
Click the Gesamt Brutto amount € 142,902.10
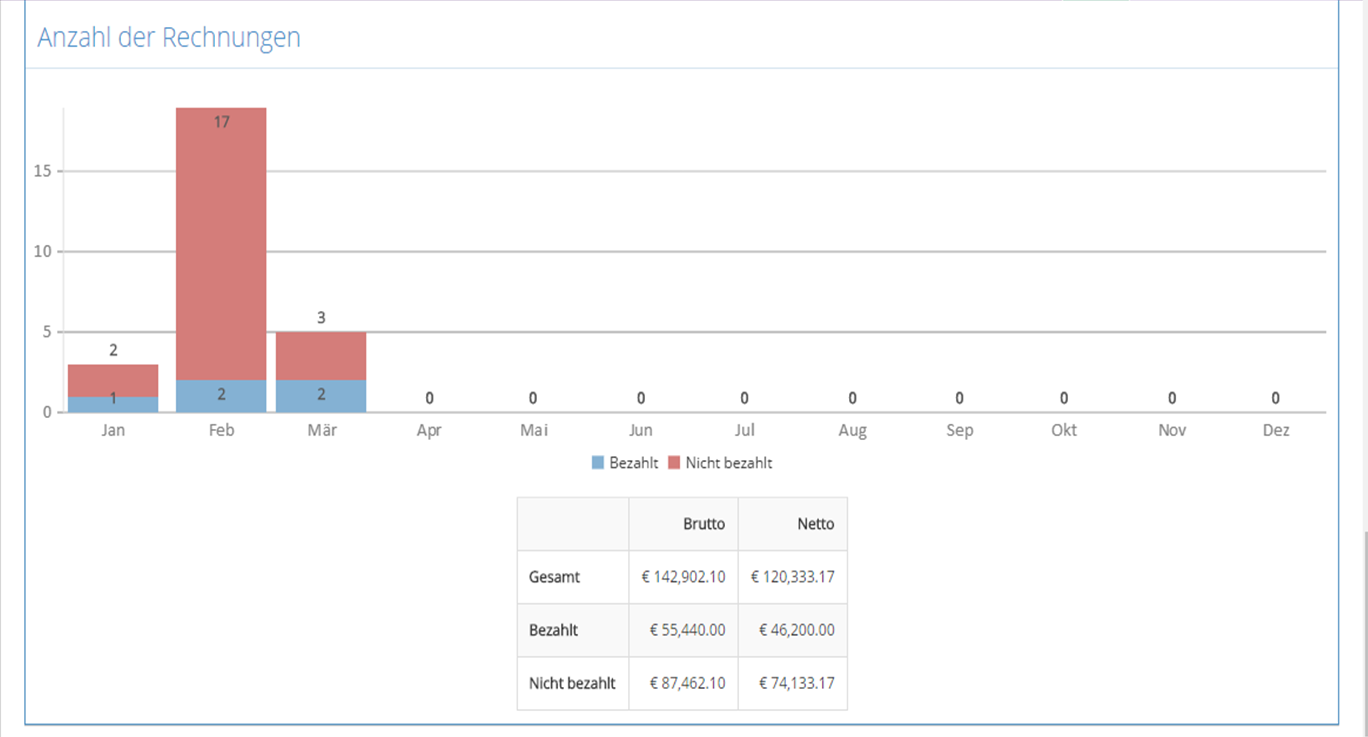684,577
